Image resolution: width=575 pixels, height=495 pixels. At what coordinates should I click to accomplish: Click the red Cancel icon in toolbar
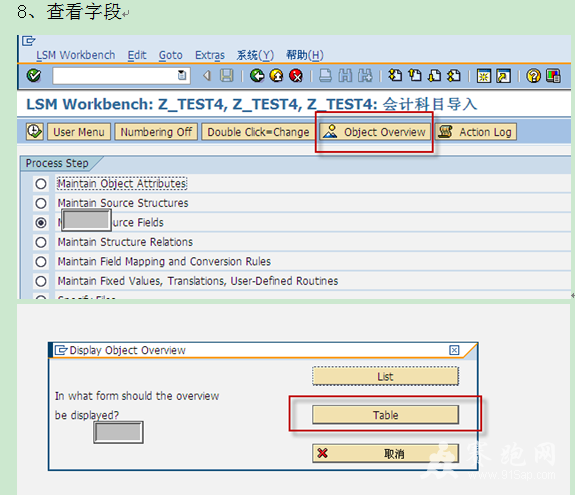(x=296, y=76)
